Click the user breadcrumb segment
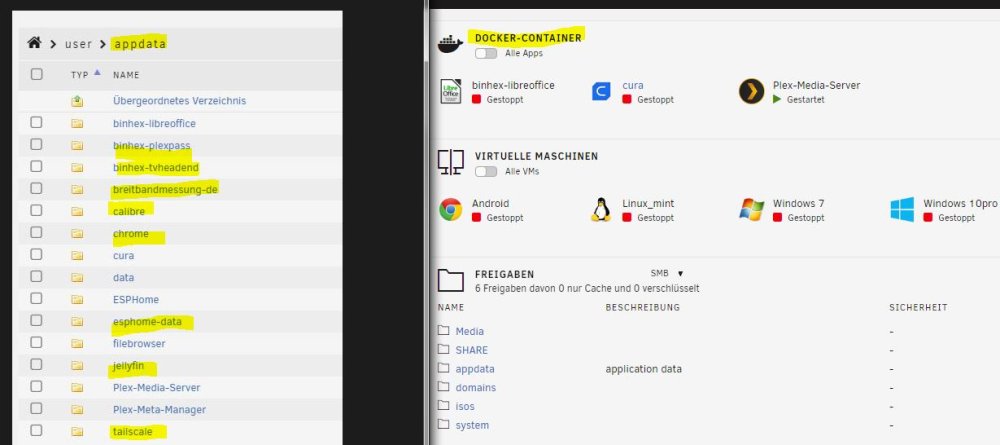Image resolution: width=1000 pixels, height=445 pixels. tap(78, 44)
